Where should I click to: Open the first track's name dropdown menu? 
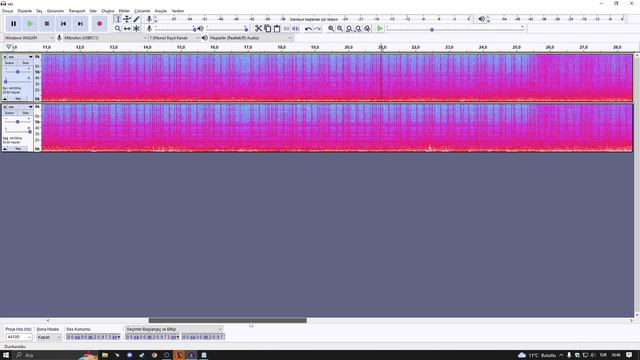[20, 57]
